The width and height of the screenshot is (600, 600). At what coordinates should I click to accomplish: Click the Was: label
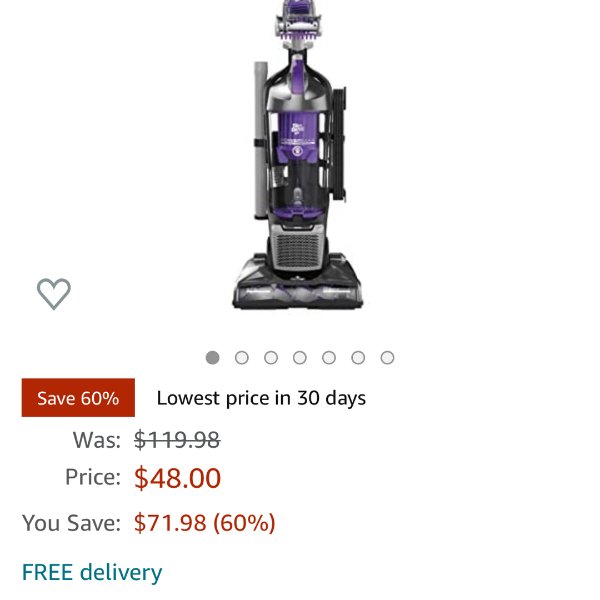click(x=97, y=440)
